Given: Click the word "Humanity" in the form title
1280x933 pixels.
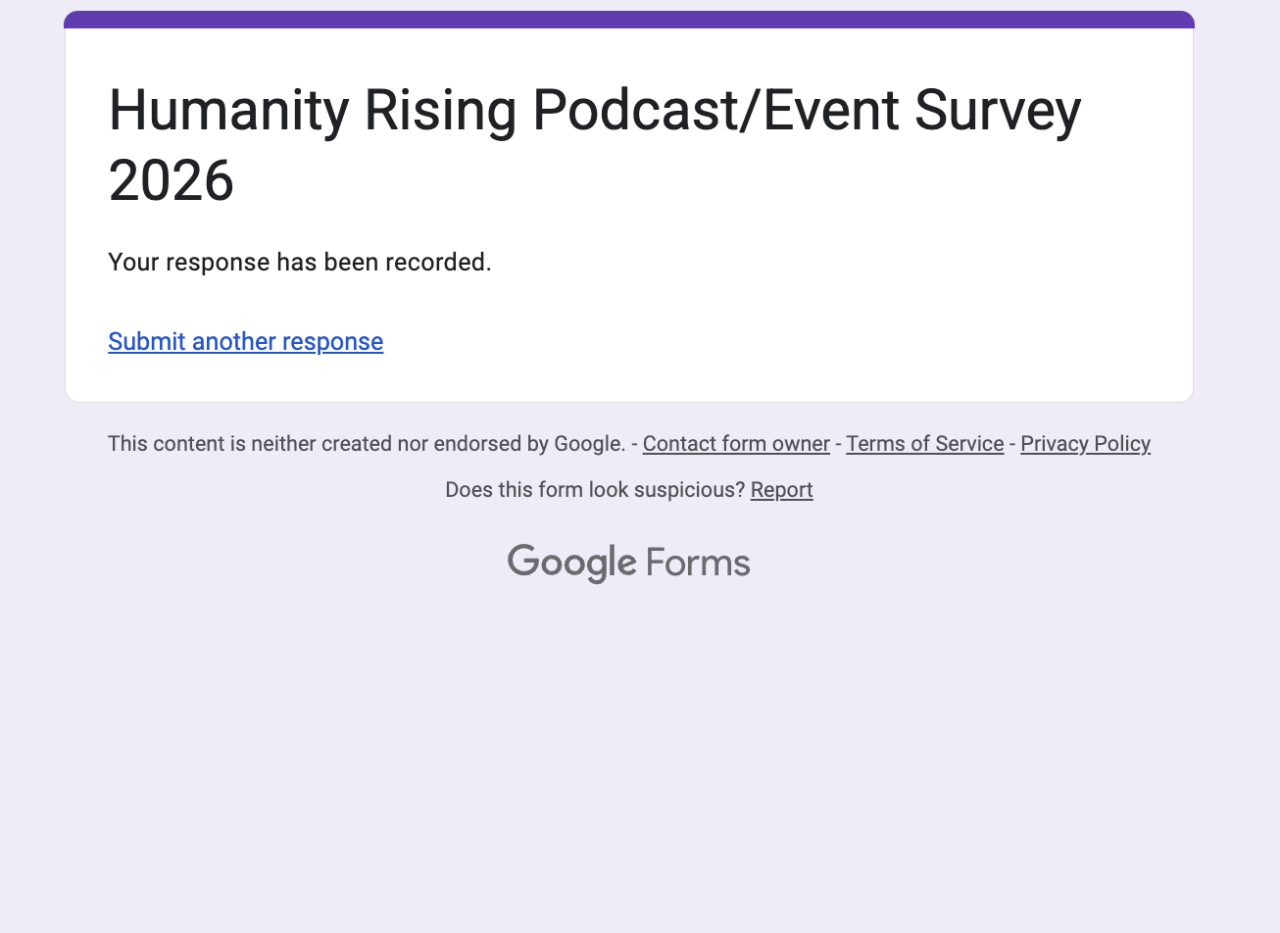Looking at the screenshot, I should pyautogui.click(x=229, y=110).
